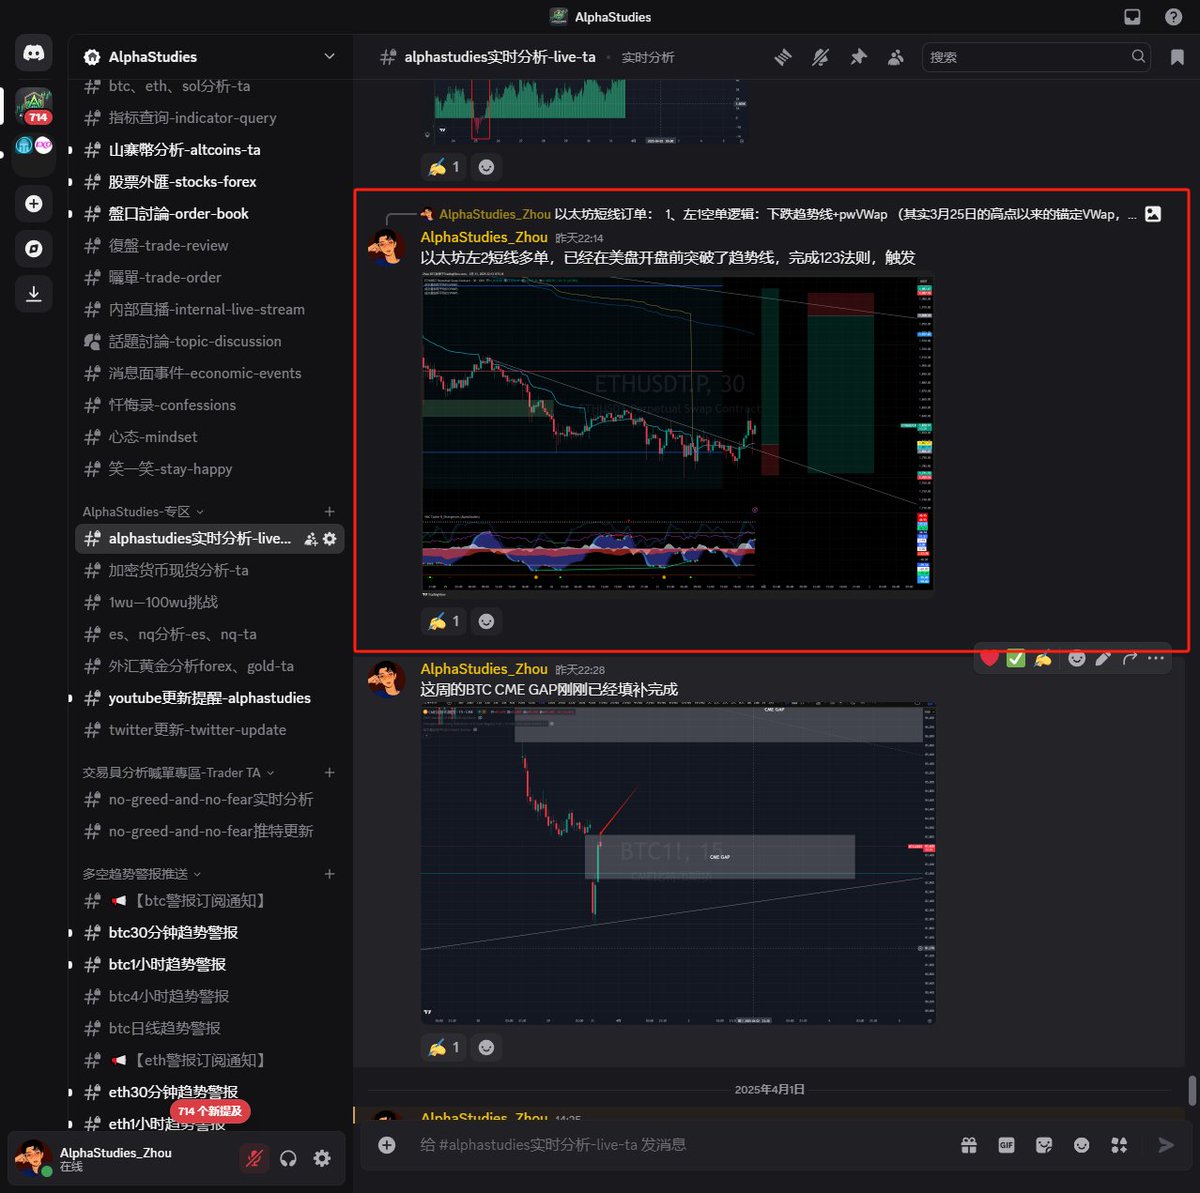Open attachment plus button in message box
The height and width of the screenshot is (1193, 1200).
click(x=387, y=1145)
